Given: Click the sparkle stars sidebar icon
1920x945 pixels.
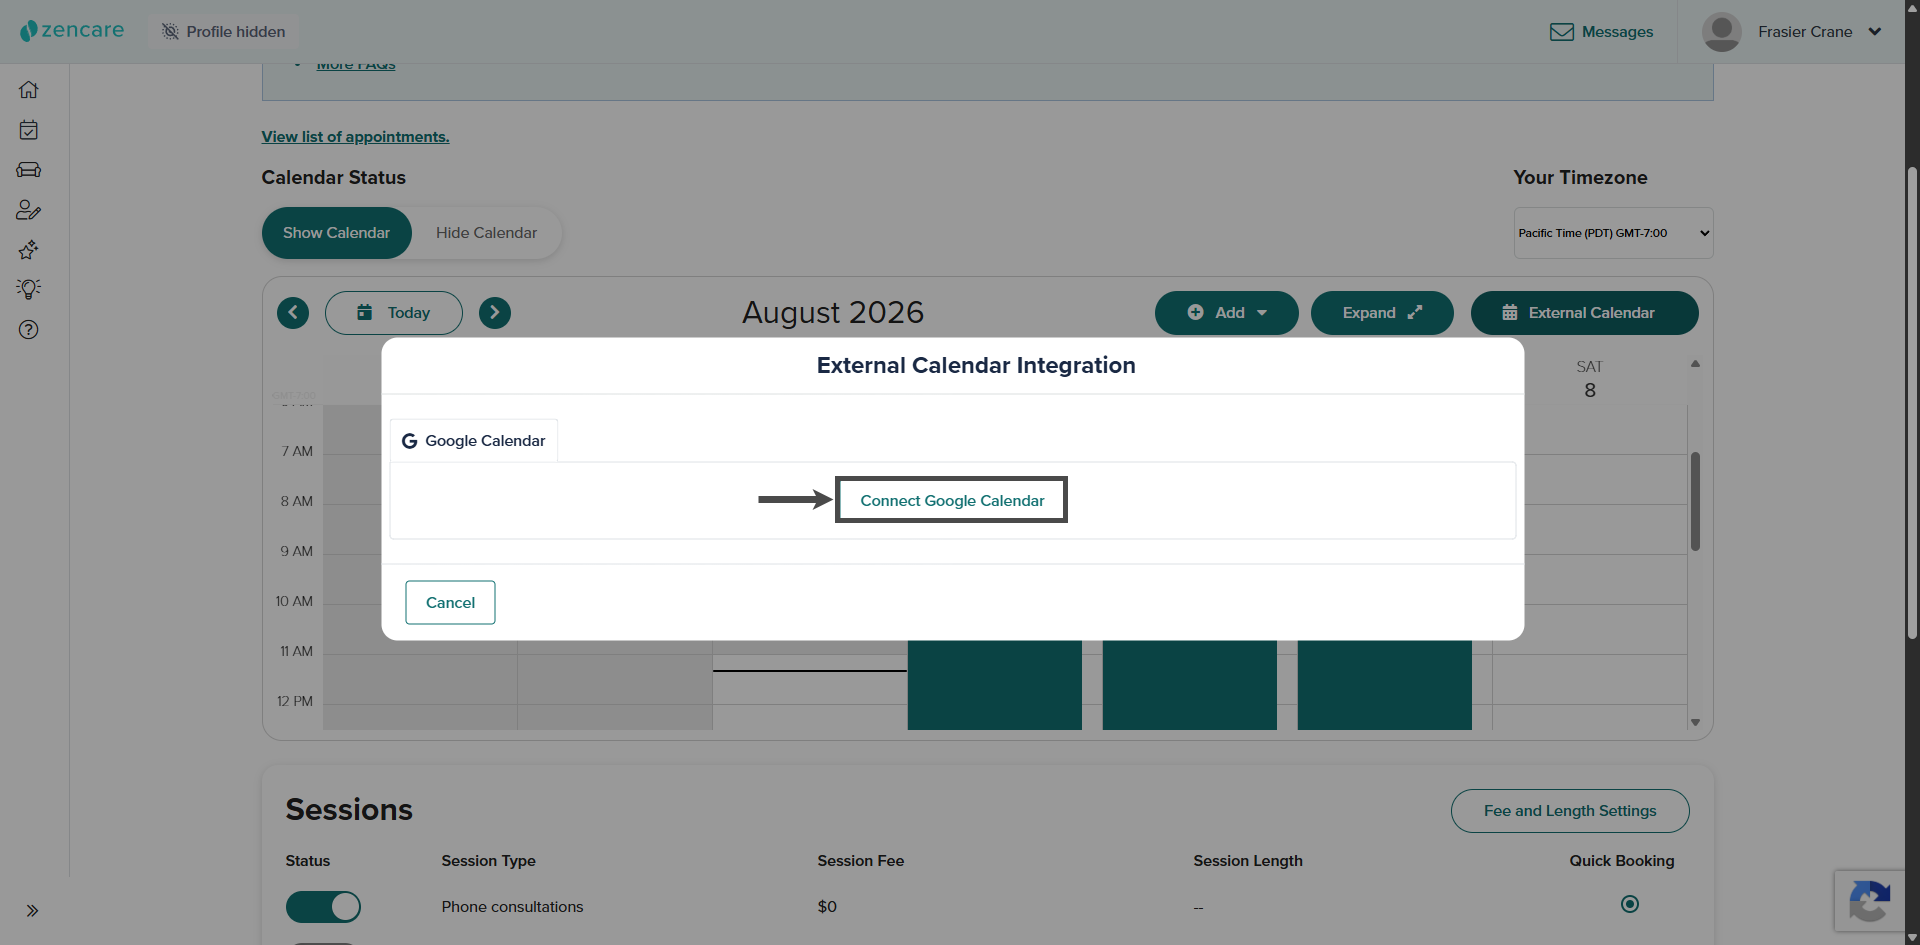Looking at the screenshot, I should [29, 249].
